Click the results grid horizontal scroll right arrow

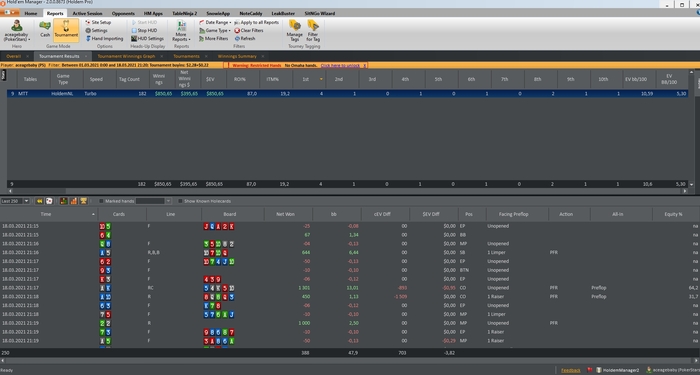click(x=685, y=191)
